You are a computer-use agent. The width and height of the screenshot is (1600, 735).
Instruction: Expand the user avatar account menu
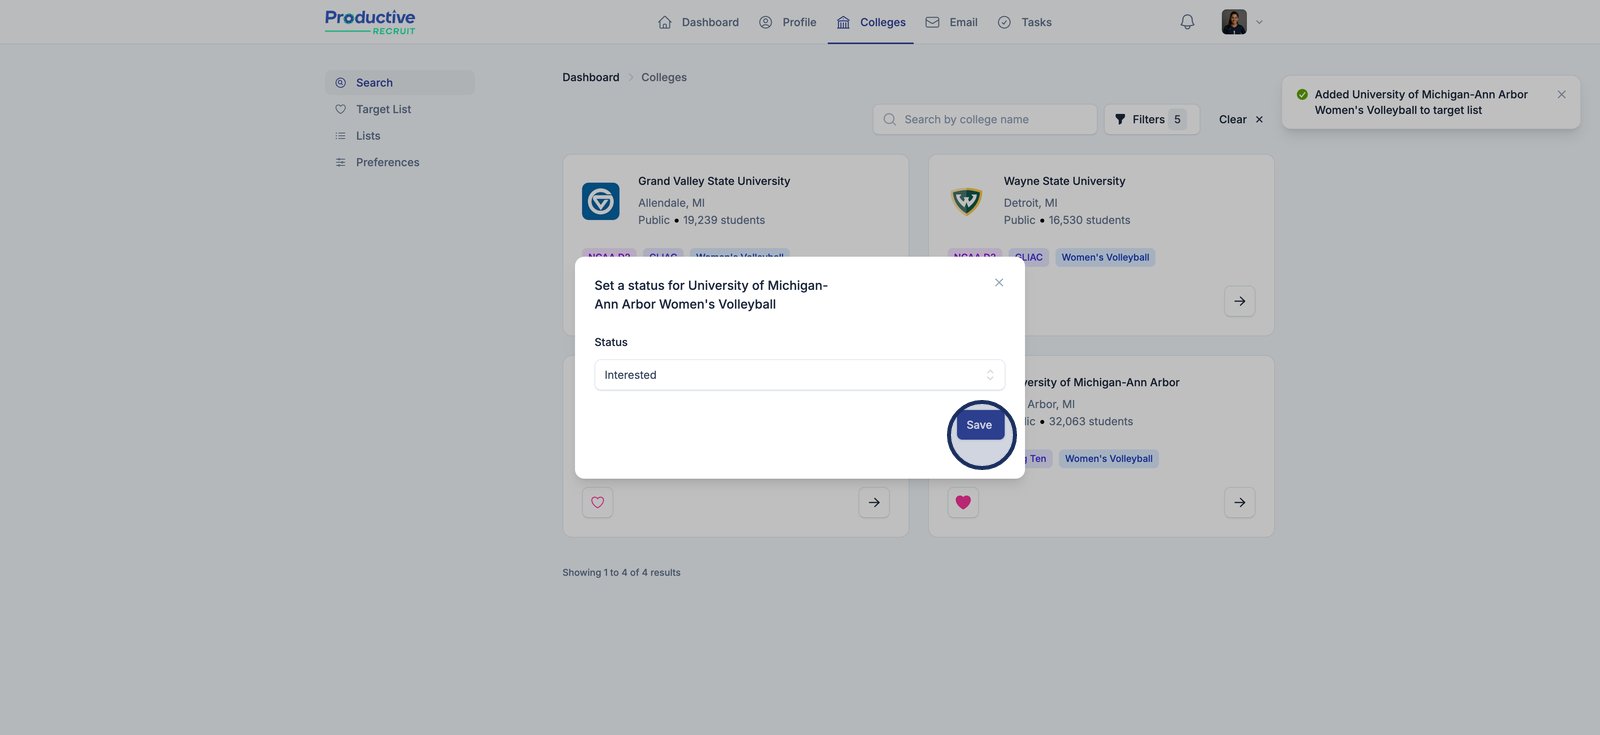pos(1241,22)
